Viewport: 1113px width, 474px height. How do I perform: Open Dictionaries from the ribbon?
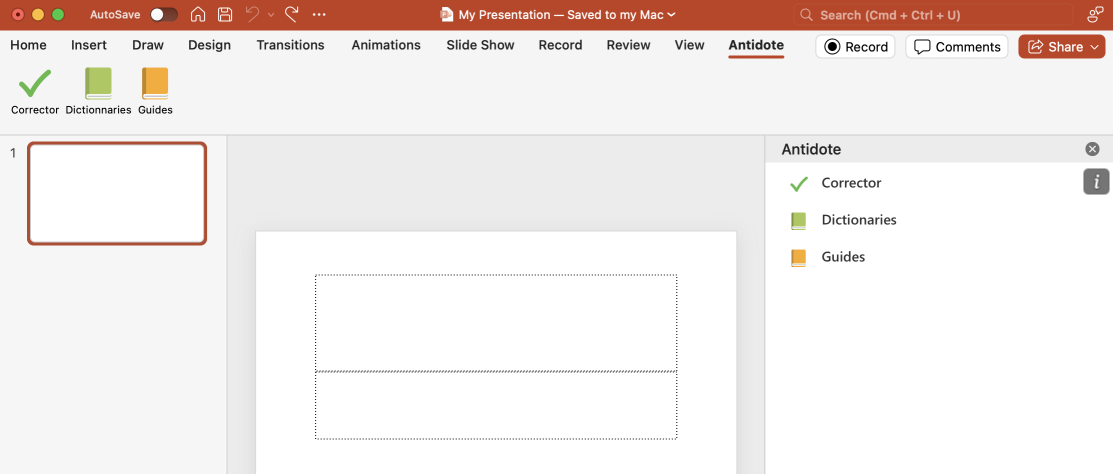tap(98, 91)
